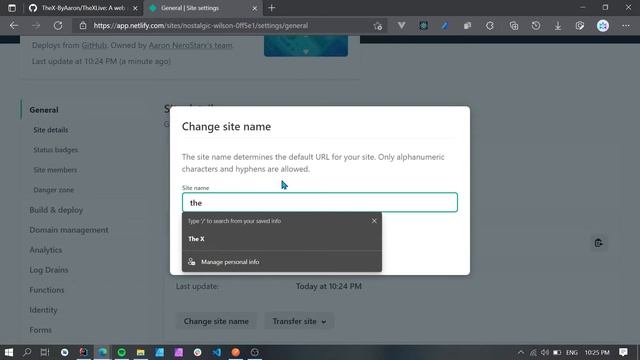Click the blue pen extension icon
This screenshot has width=640, height=360.
[x=445, y=26]
